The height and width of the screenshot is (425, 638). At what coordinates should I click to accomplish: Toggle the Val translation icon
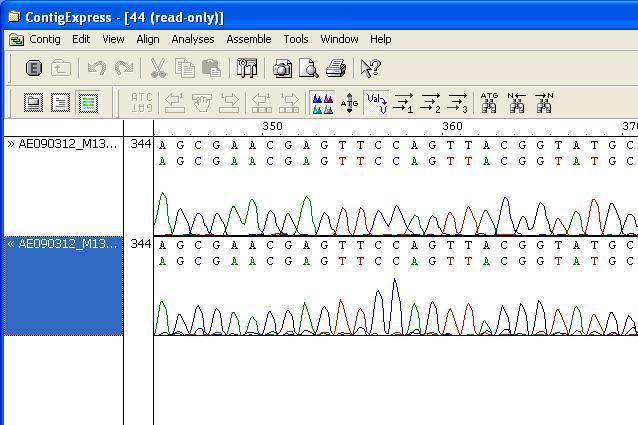[x=376, y=102]
